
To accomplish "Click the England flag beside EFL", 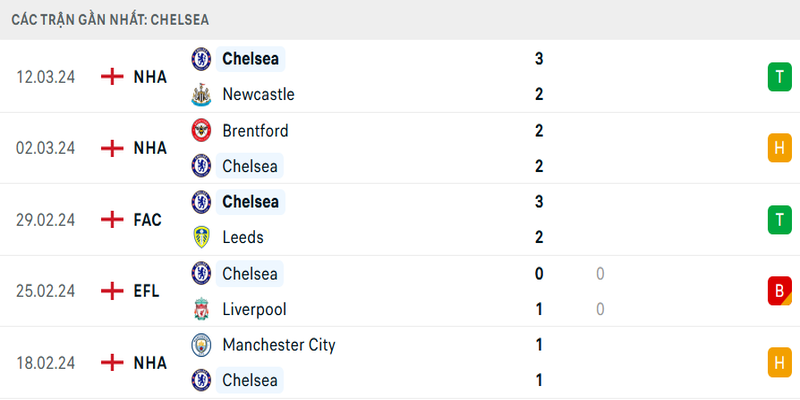I will tap(113, 291).
